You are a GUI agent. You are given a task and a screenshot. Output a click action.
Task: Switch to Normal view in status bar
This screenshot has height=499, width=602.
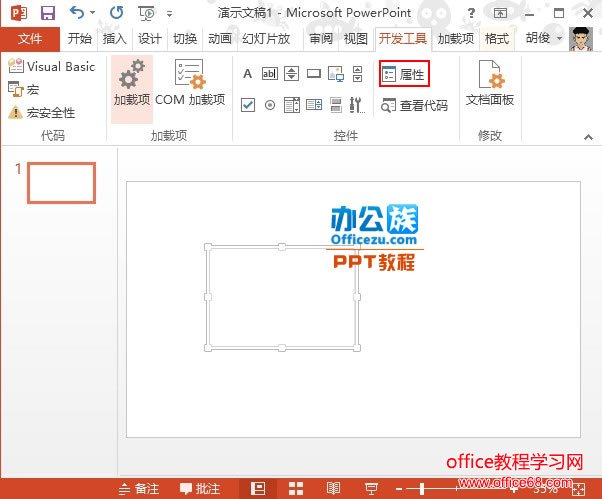[x=258, y=489]
